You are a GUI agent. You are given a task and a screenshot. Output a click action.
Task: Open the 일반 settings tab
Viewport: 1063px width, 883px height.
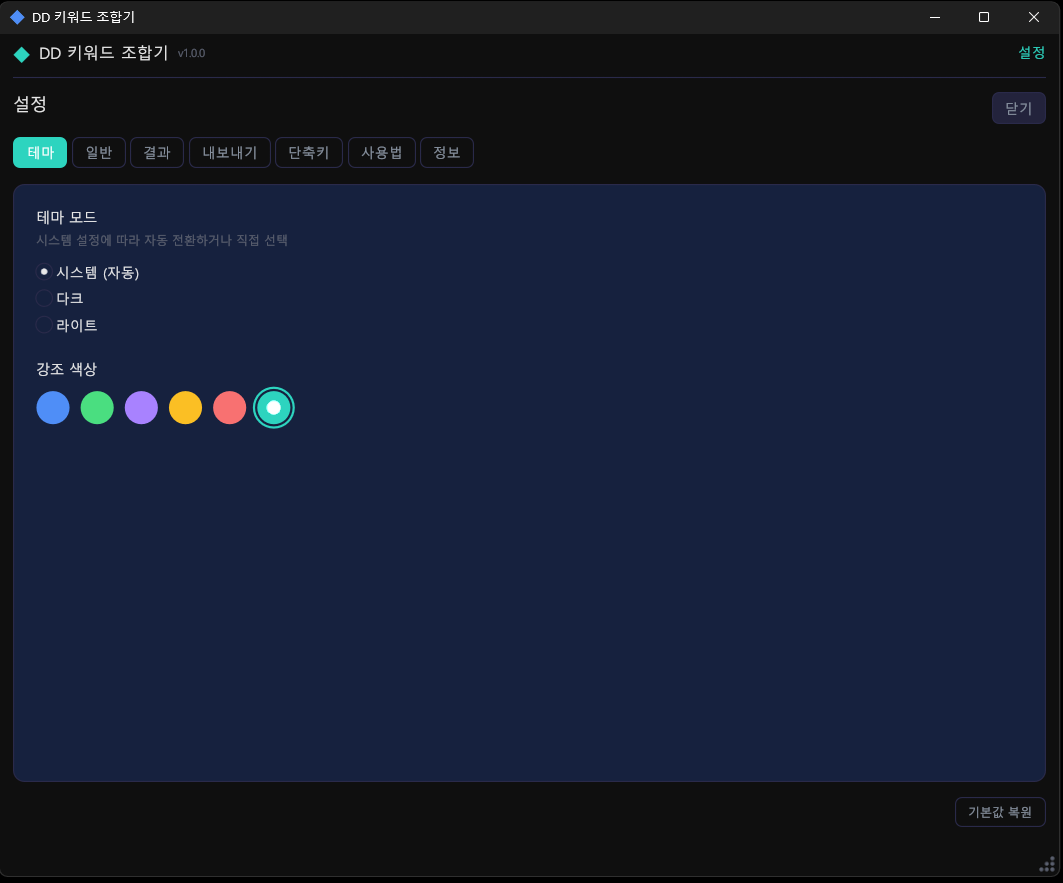tap(99, 153)
